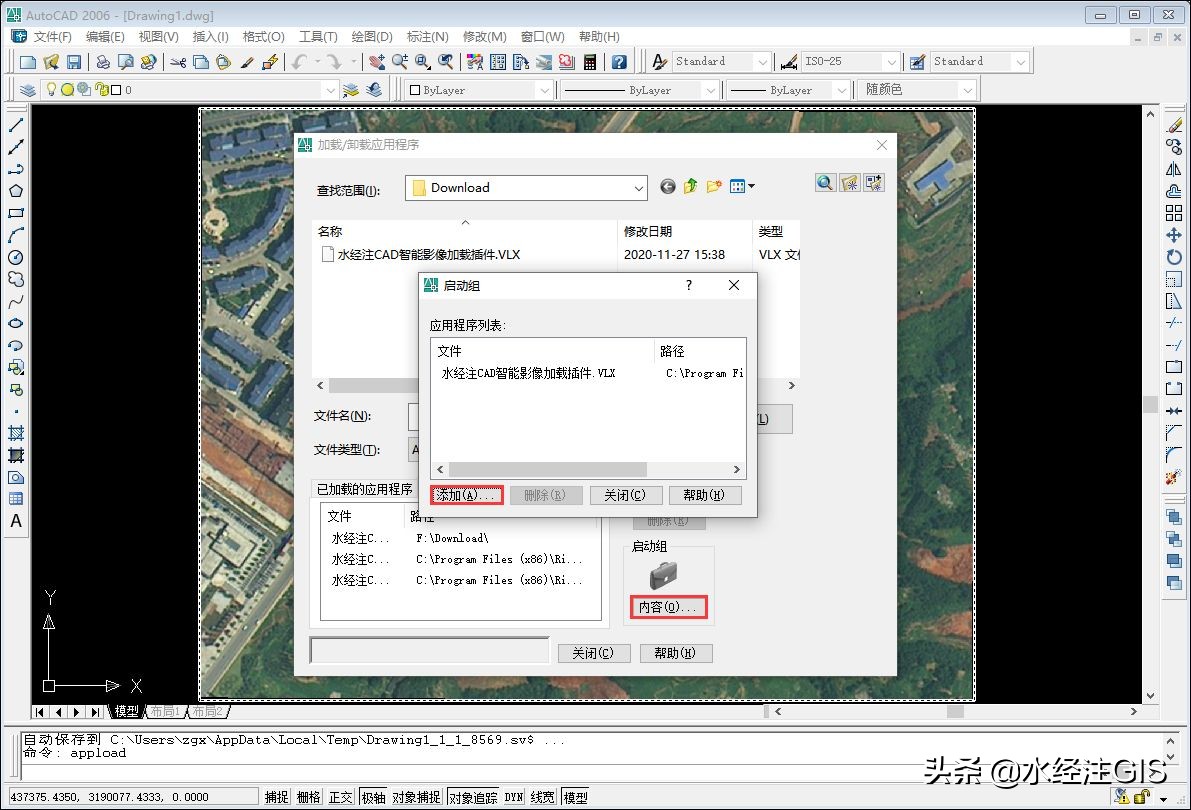Toggle 模型 model space button in status bar
1191x810 pixels.
coord(575,797)
